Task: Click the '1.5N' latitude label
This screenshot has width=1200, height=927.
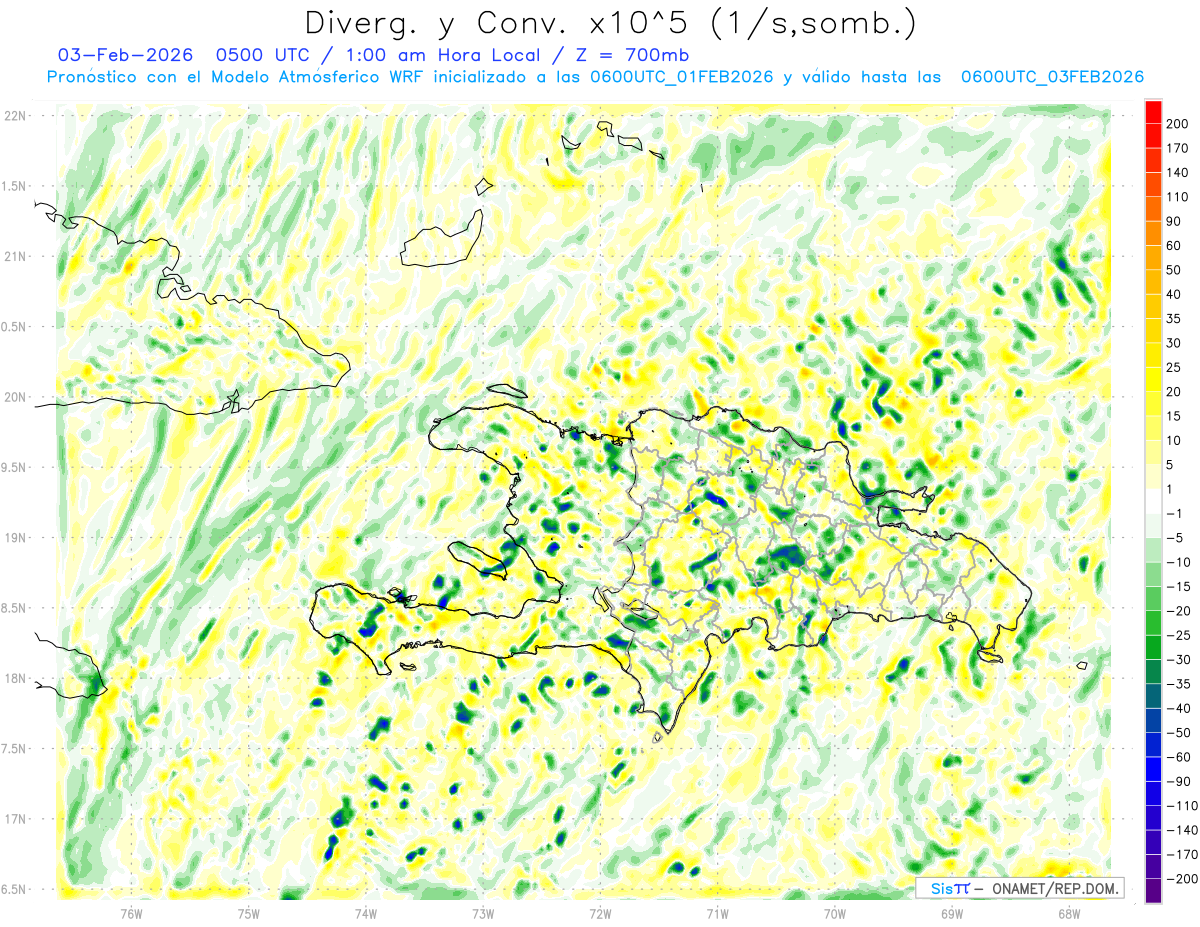Action: coord(13,186)
